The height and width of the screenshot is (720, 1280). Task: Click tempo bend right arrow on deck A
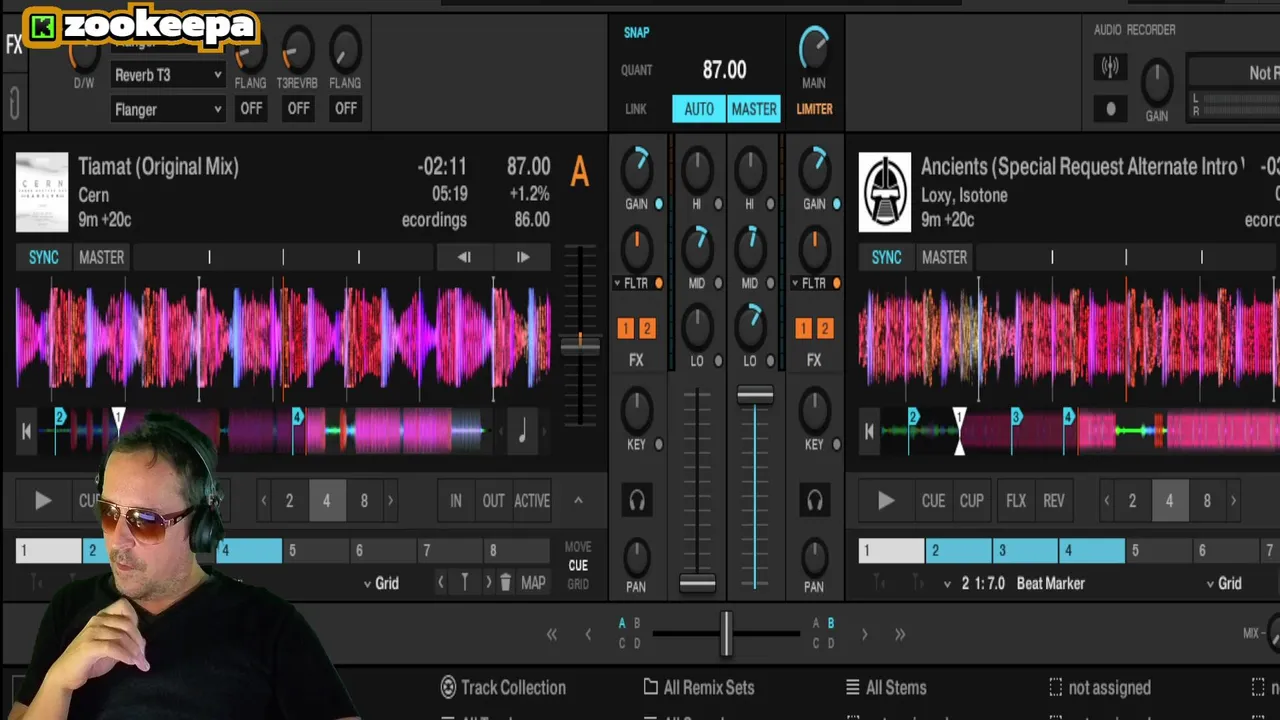(522, 257)
